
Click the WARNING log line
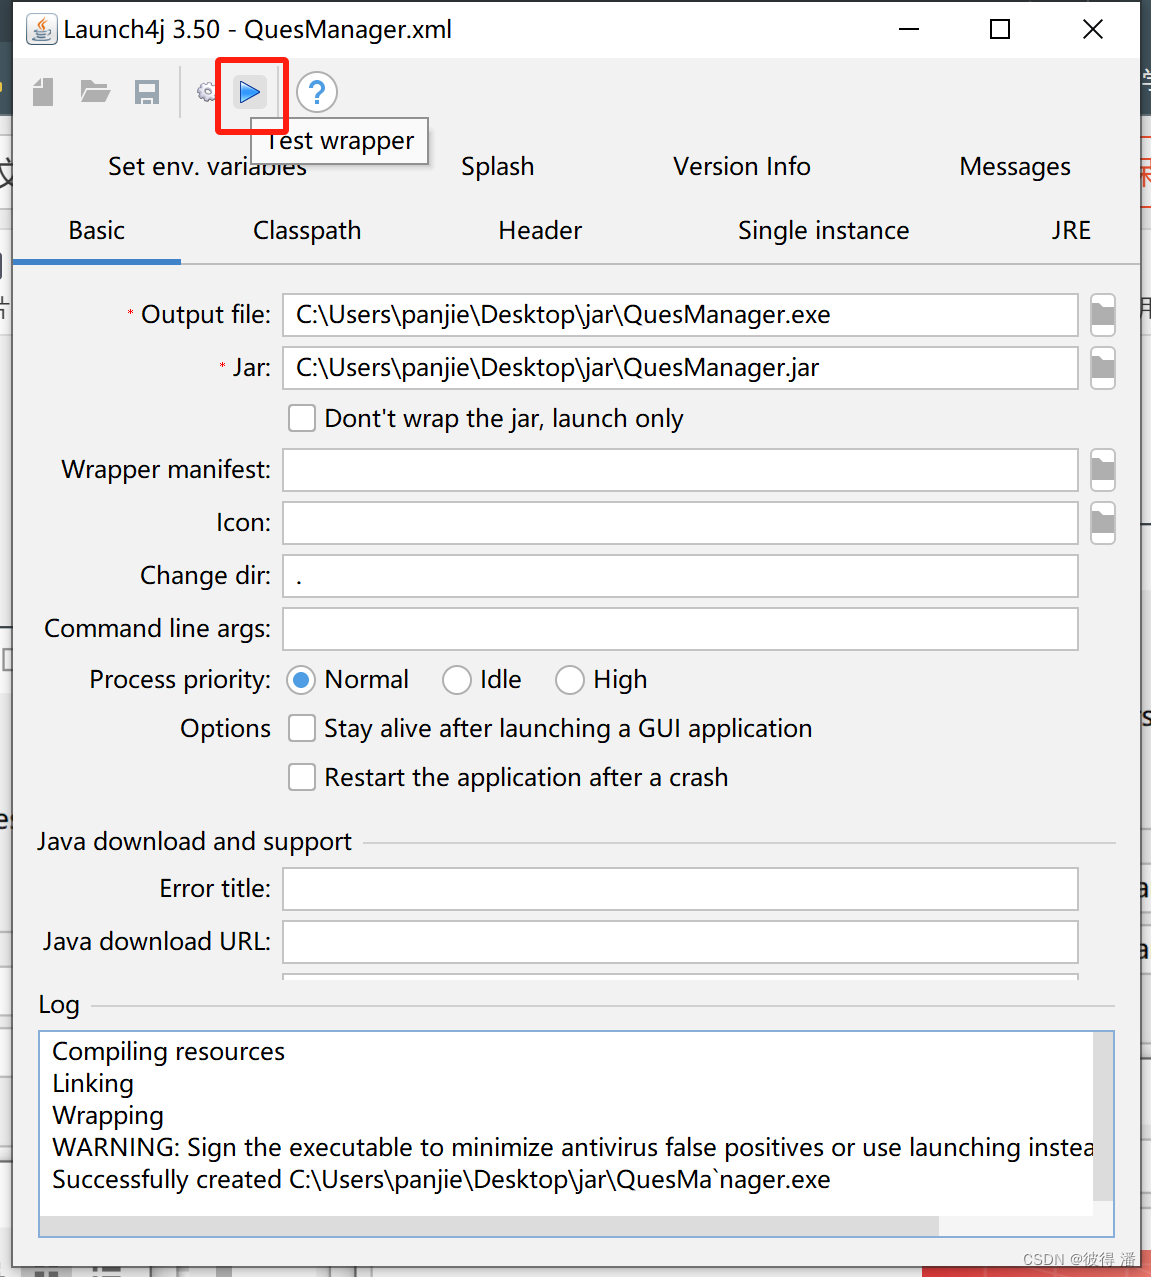pyautogui.click(x=572, y=1148)
